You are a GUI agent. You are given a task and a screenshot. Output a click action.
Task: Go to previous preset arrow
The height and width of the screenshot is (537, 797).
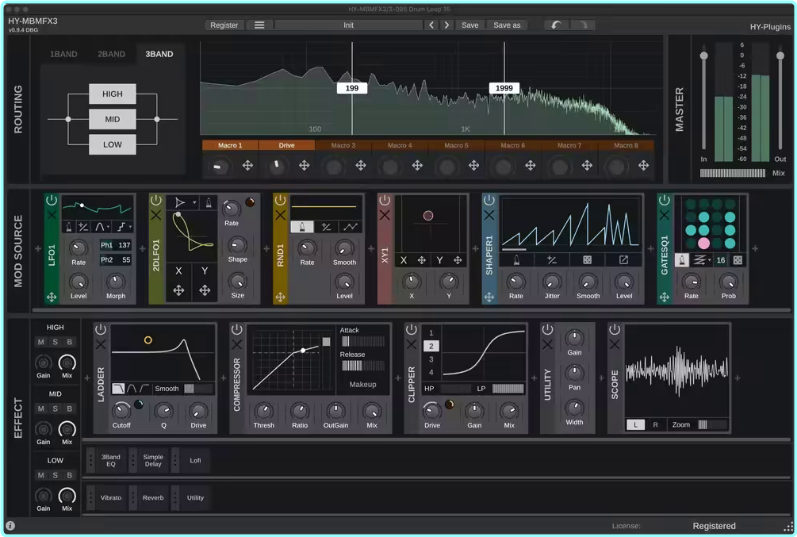point(432,25)
